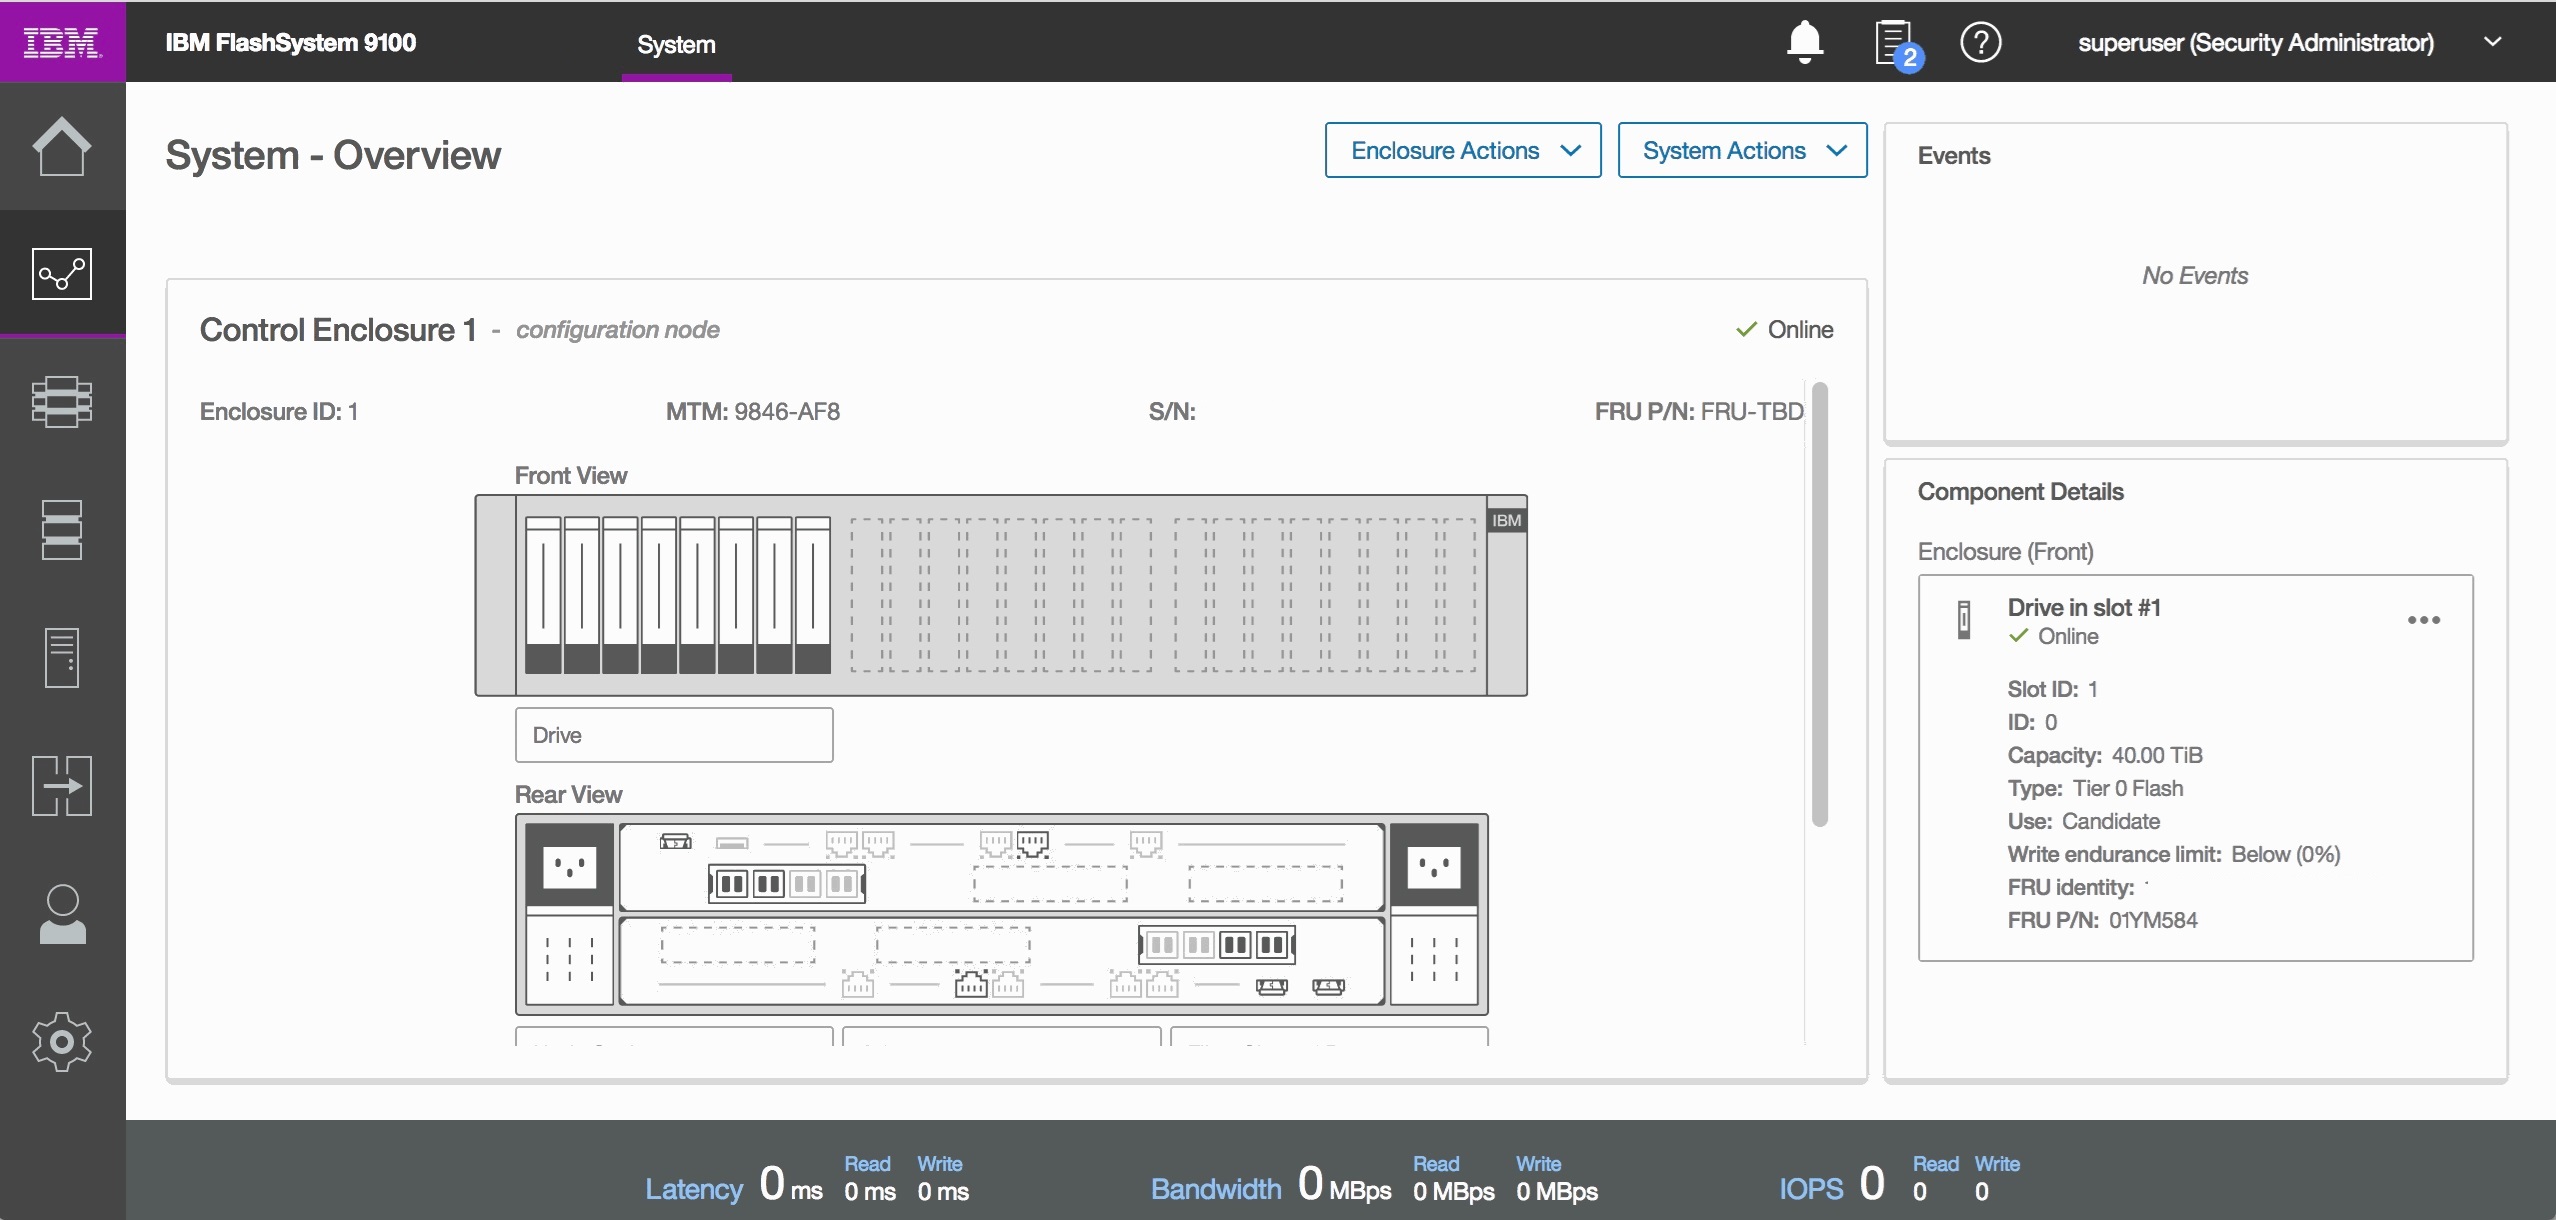Open the Settings gear sidebar icon
The height and width of the screenshot is (1220, 2556).
(62, 1042)
